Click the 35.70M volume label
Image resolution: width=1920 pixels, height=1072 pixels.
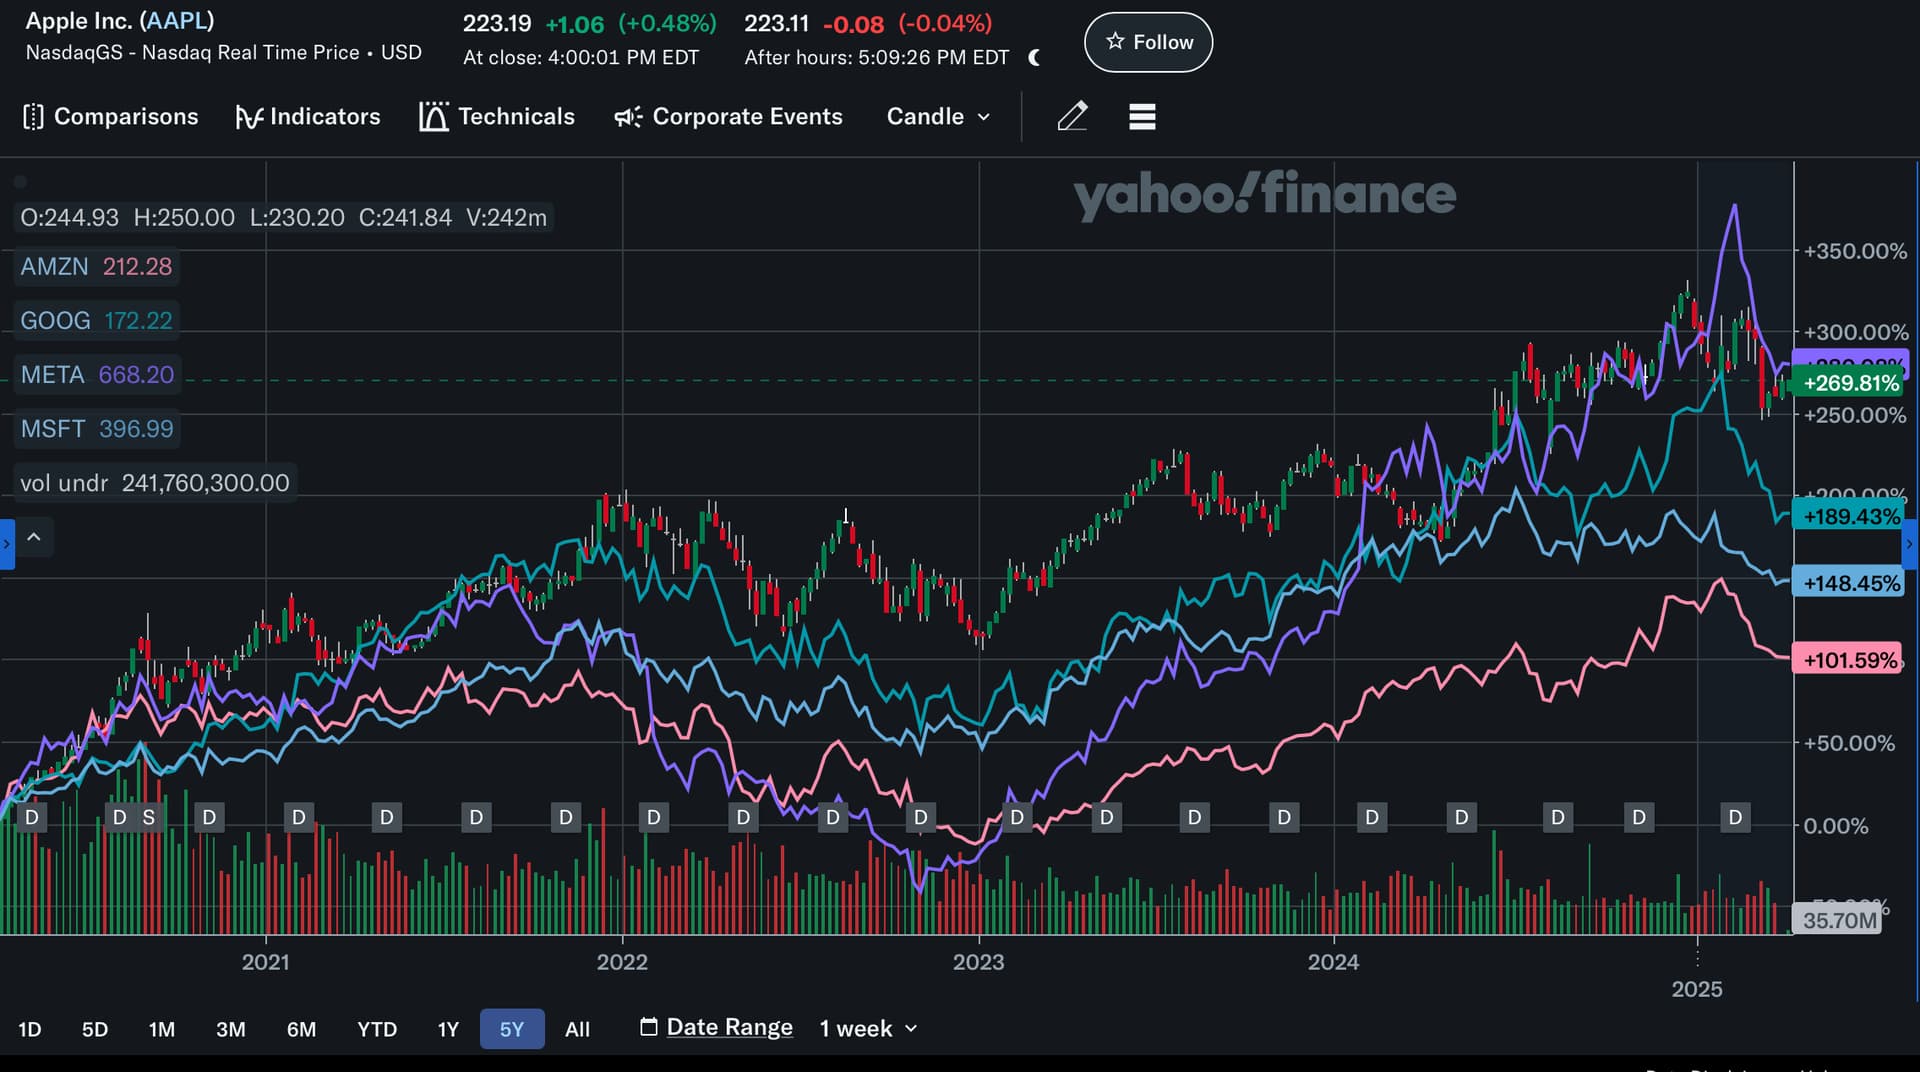pyautogui.click(x=1838, y=921)
